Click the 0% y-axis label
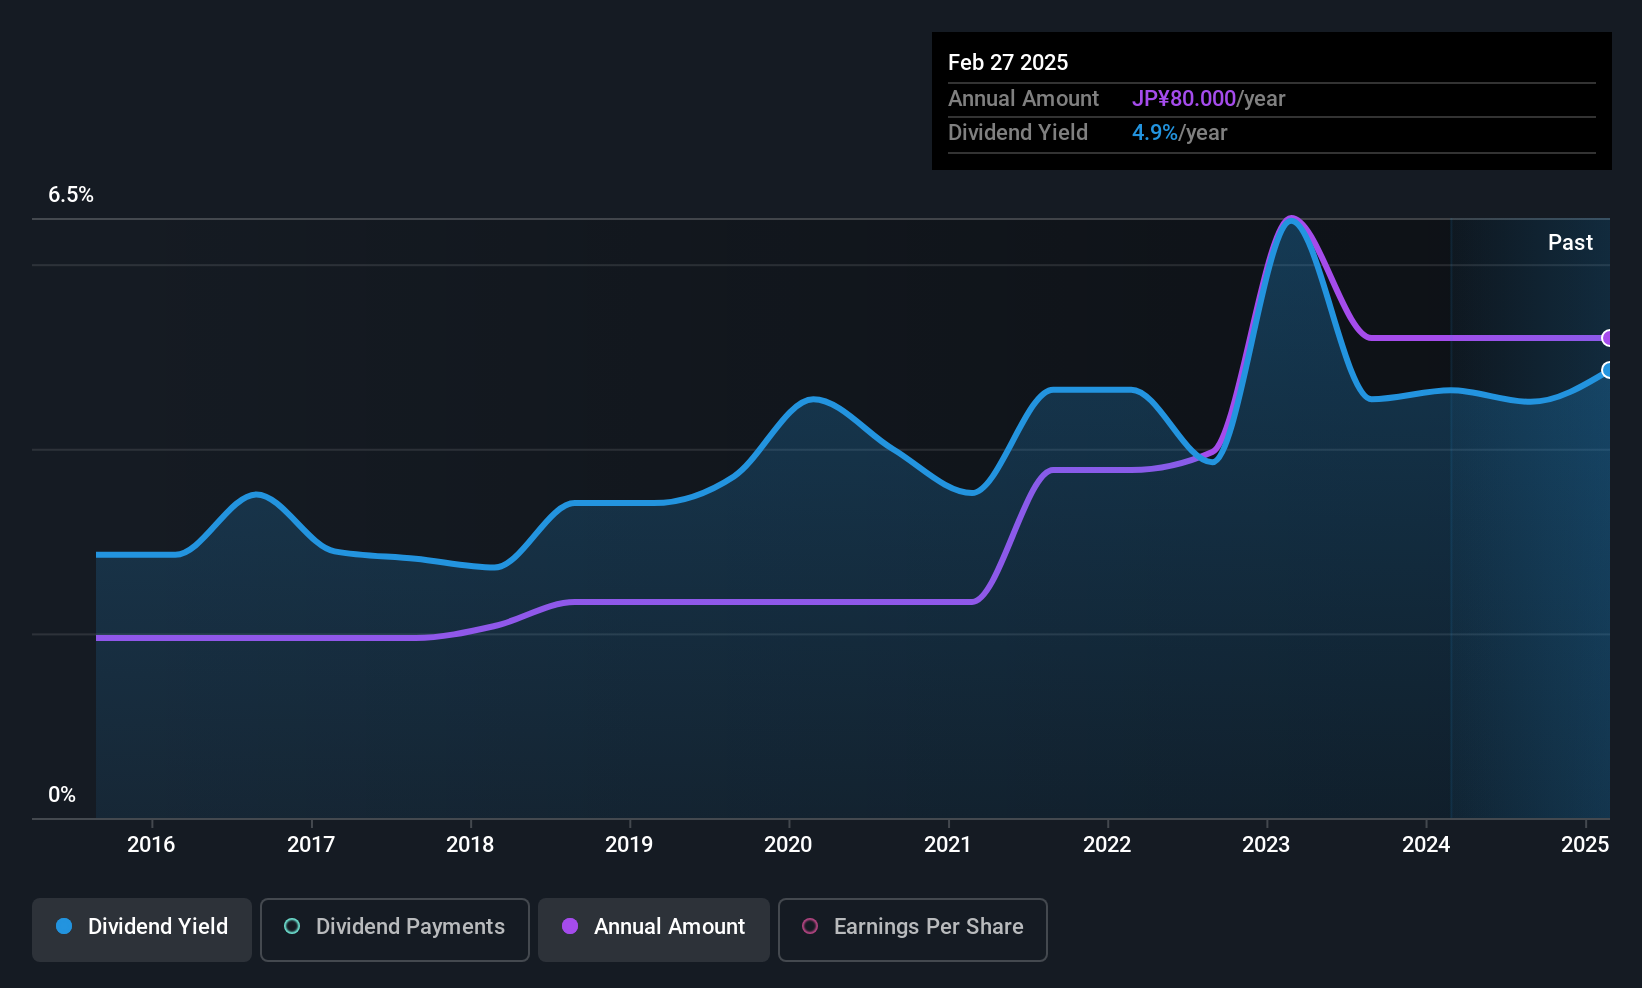 pos(62,795)
